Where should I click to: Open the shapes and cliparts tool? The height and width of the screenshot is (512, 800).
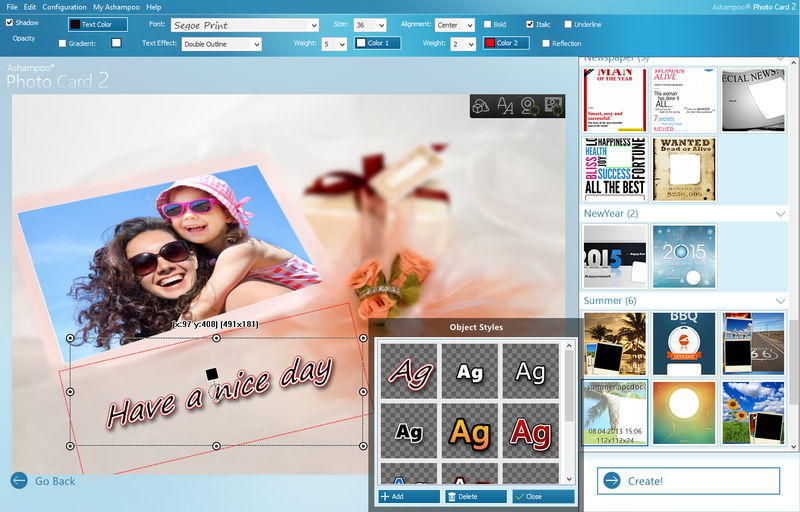(481, 106)
